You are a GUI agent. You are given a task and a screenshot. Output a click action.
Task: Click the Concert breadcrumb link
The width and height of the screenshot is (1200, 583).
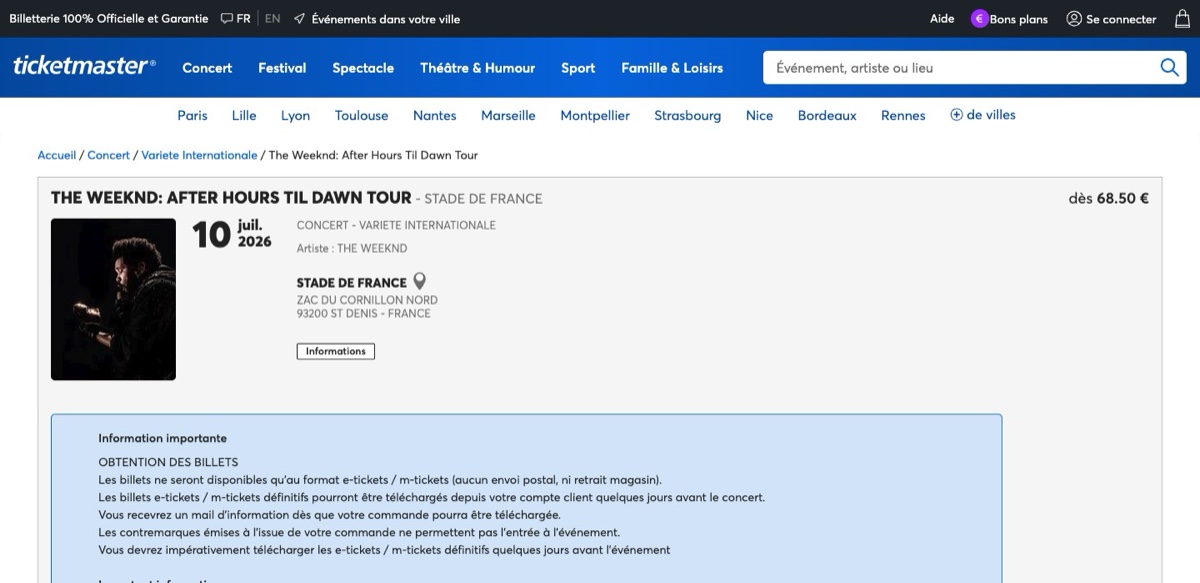tap(108, 155)
